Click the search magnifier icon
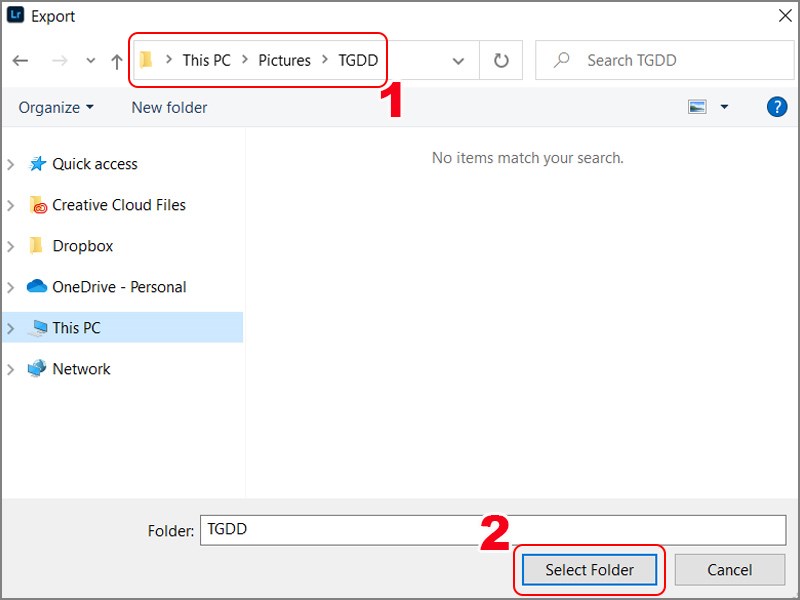The image size is (800, 600). tap(561, 60)
